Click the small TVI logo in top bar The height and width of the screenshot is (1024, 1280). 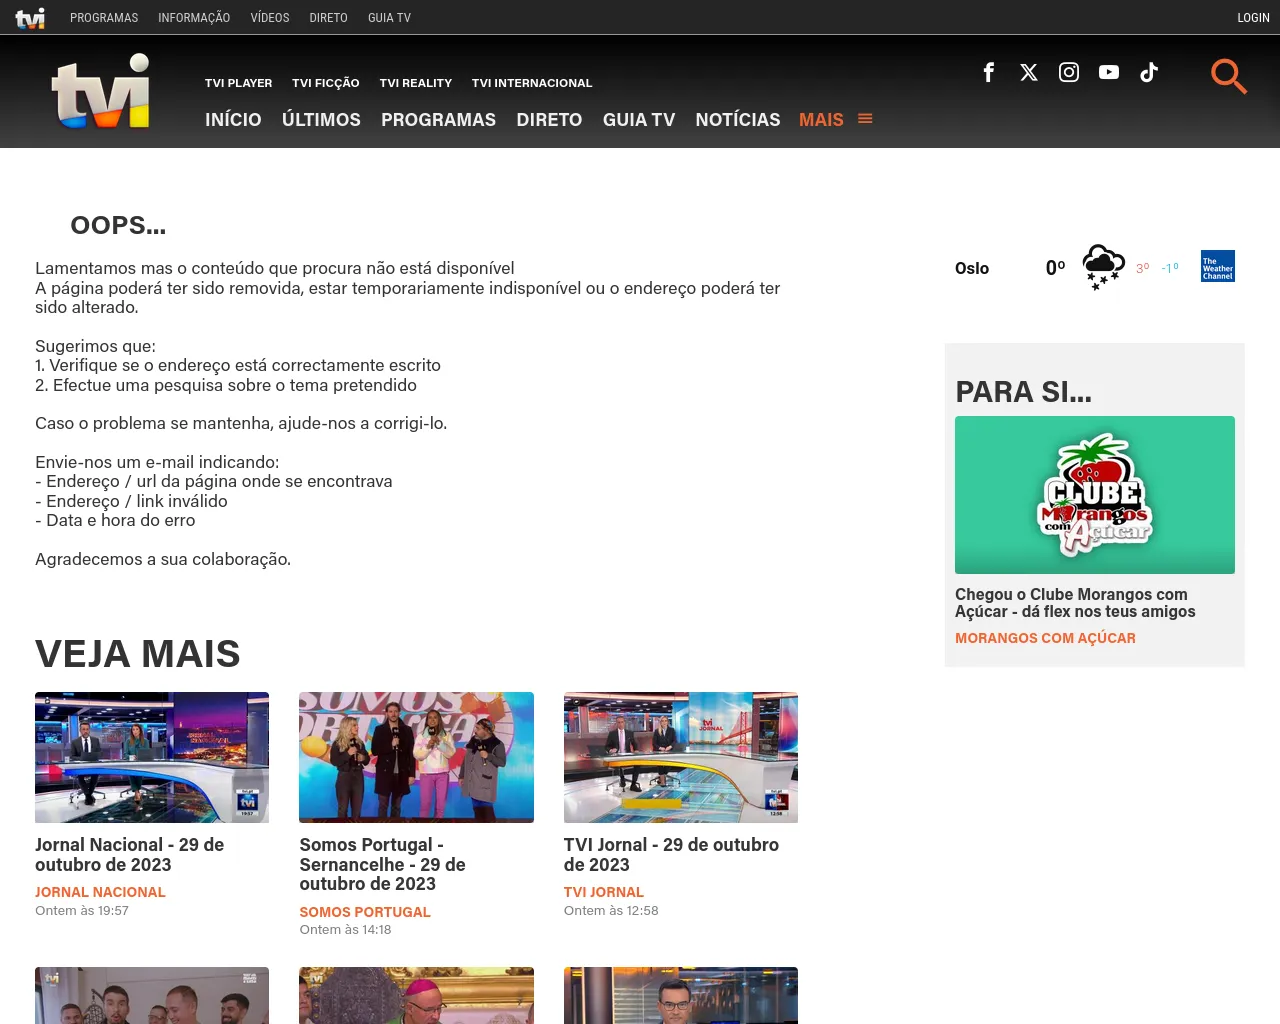[30, 18]
